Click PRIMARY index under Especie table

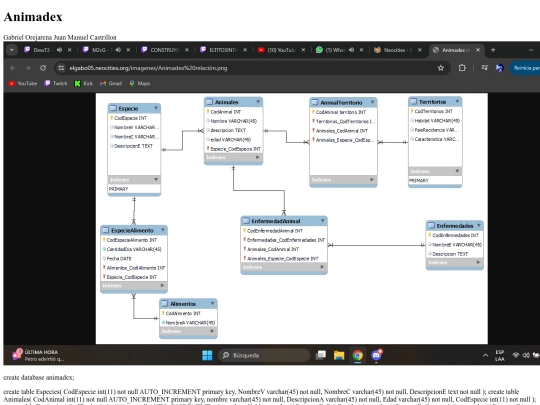[x=118, y=189]
